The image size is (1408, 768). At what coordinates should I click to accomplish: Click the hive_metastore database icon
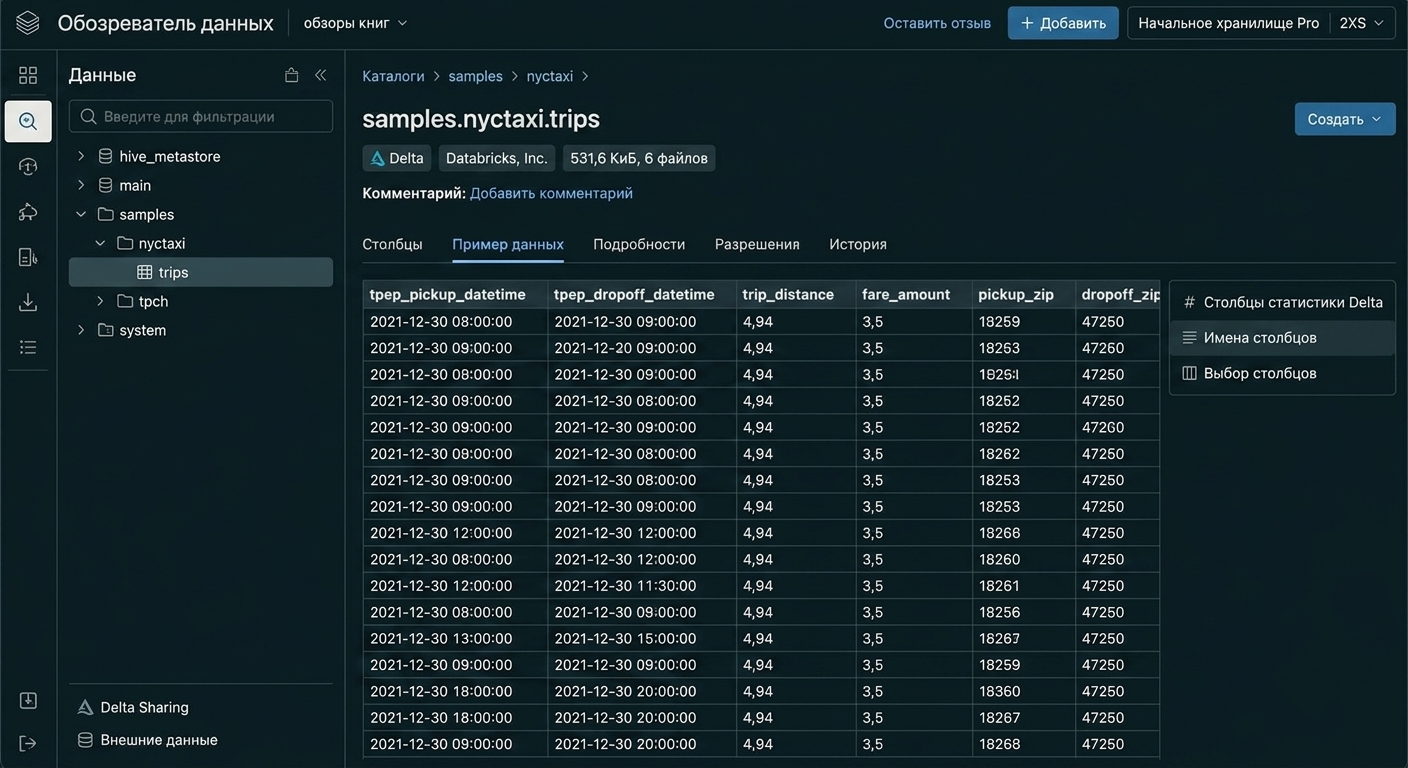[x=105, y=156]
